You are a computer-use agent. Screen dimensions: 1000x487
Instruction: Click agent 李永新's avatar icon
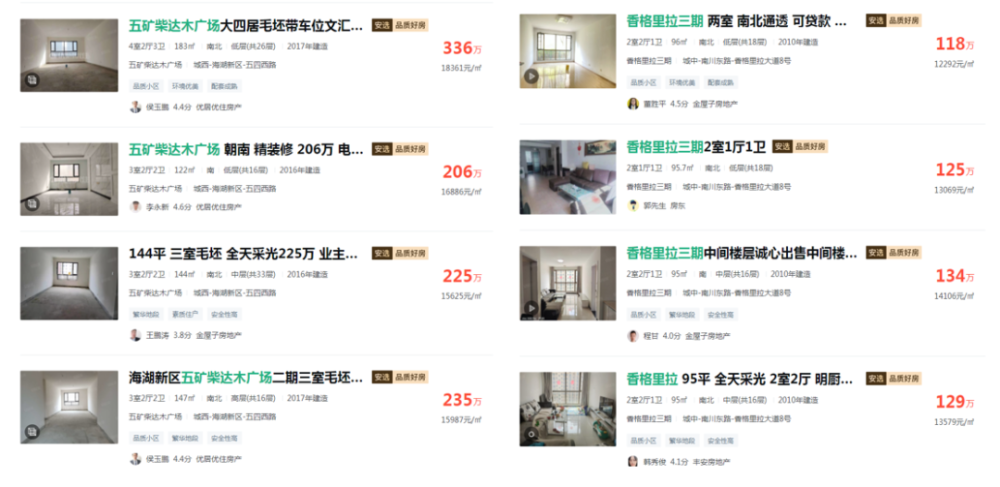135,207
